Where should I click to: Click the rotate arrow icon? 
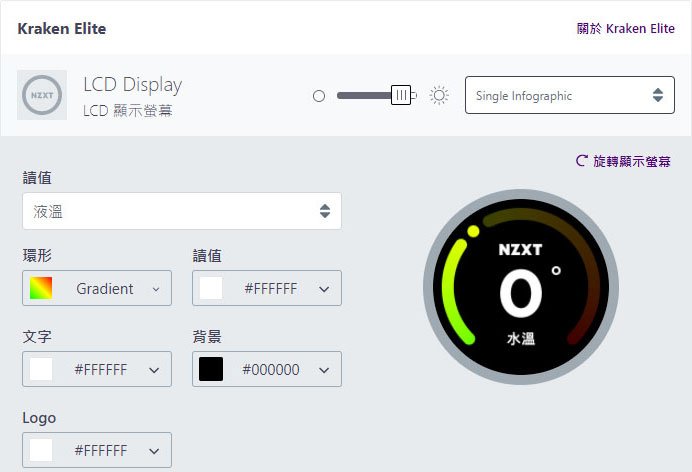582,161
